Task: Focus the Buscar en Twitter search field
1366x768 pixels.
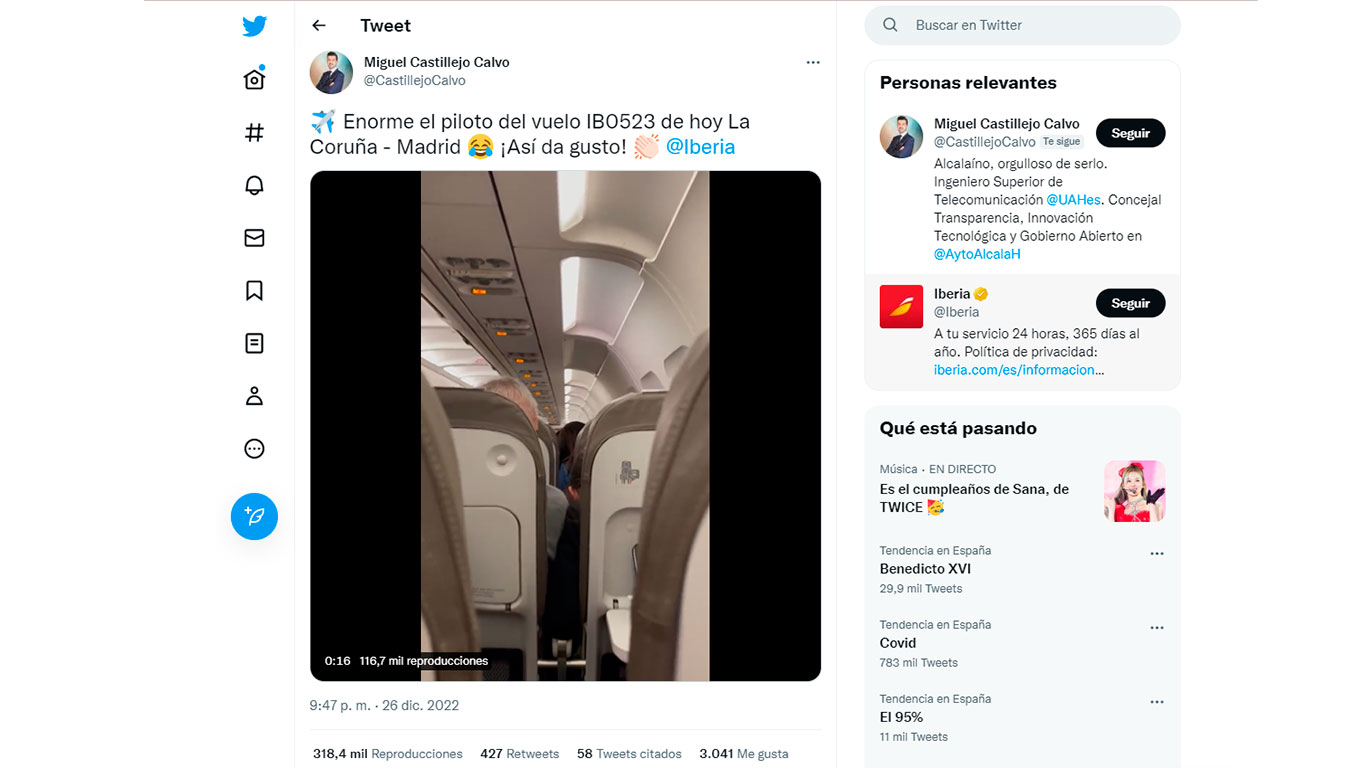Action: (1023, 25)
